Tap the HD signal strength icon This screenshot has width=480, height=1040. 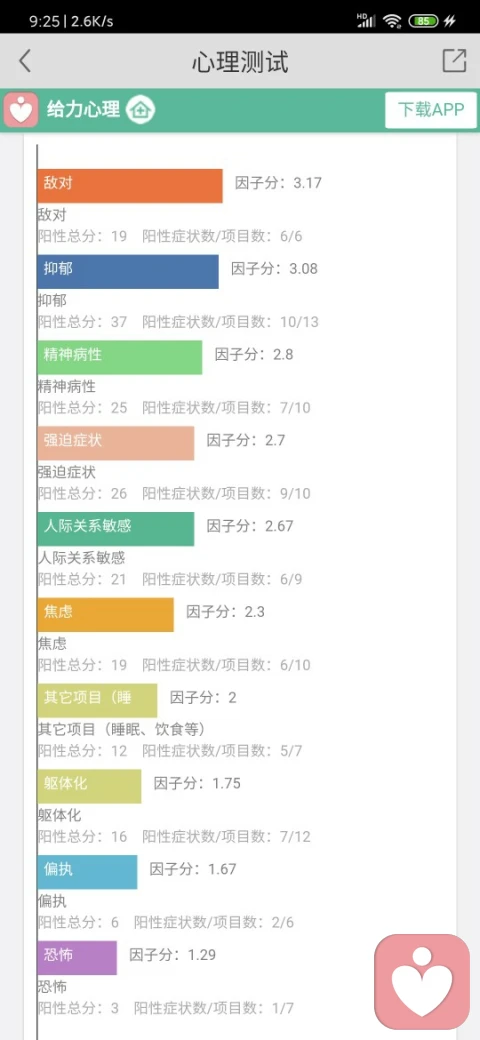pyautogui.click(x=366, y=20)
